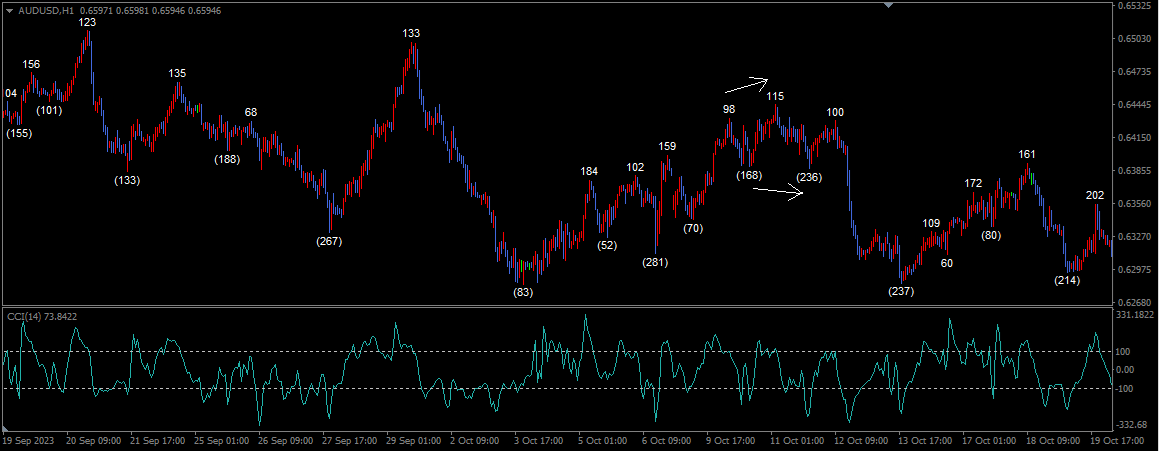
Task: Click the 13 Oct 17:00 time axis label
Action: (926, 441)
